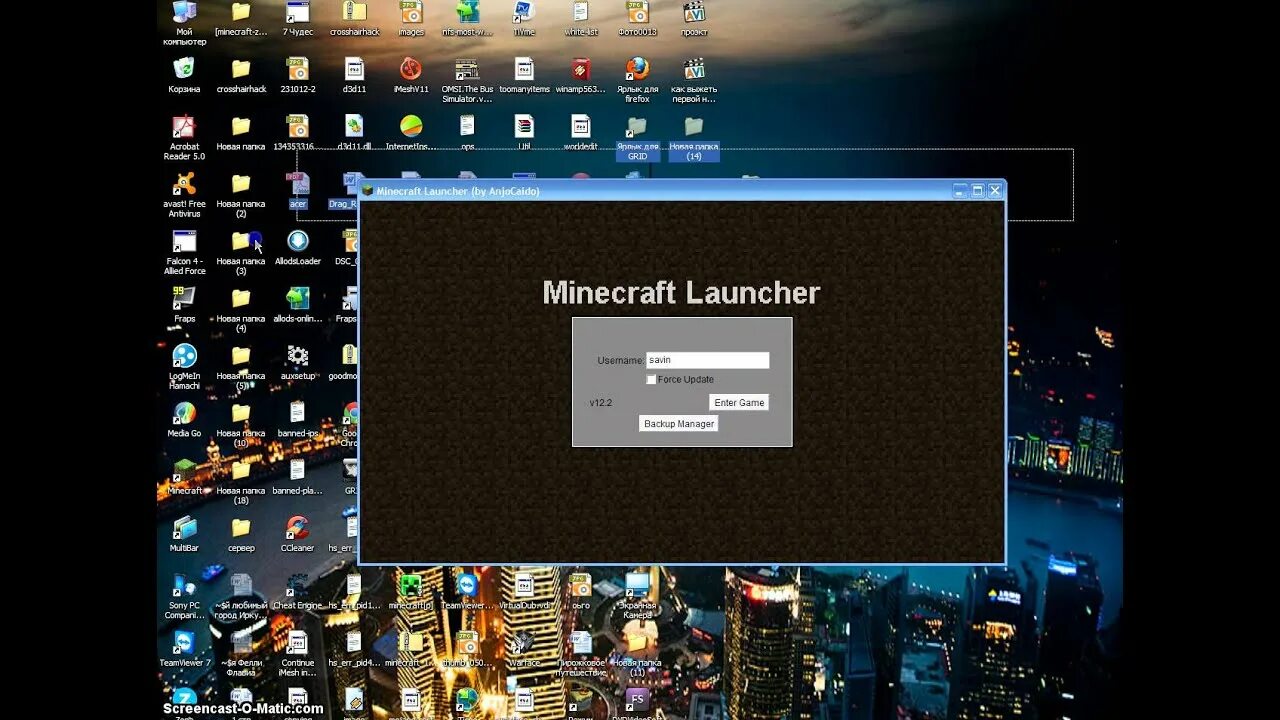1280x720 pixels.
Task: Select the InternetIns... colorful ball icon
Action: 411,127
